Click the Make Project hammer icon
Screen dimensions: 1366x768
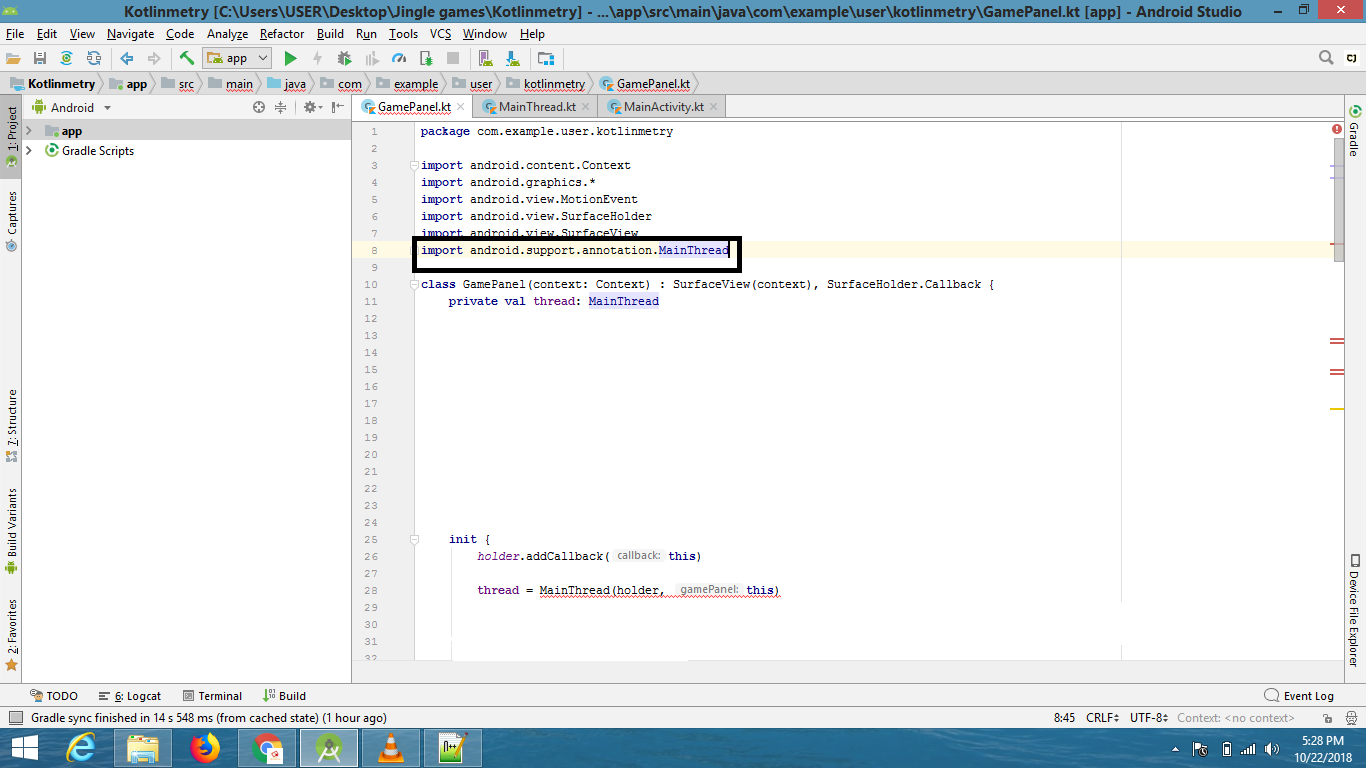[186, 58]
